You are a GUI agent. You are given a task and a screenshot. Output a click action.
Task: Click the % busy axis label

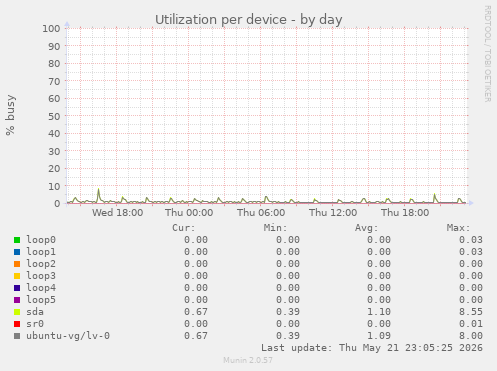[x=10, y=115]
